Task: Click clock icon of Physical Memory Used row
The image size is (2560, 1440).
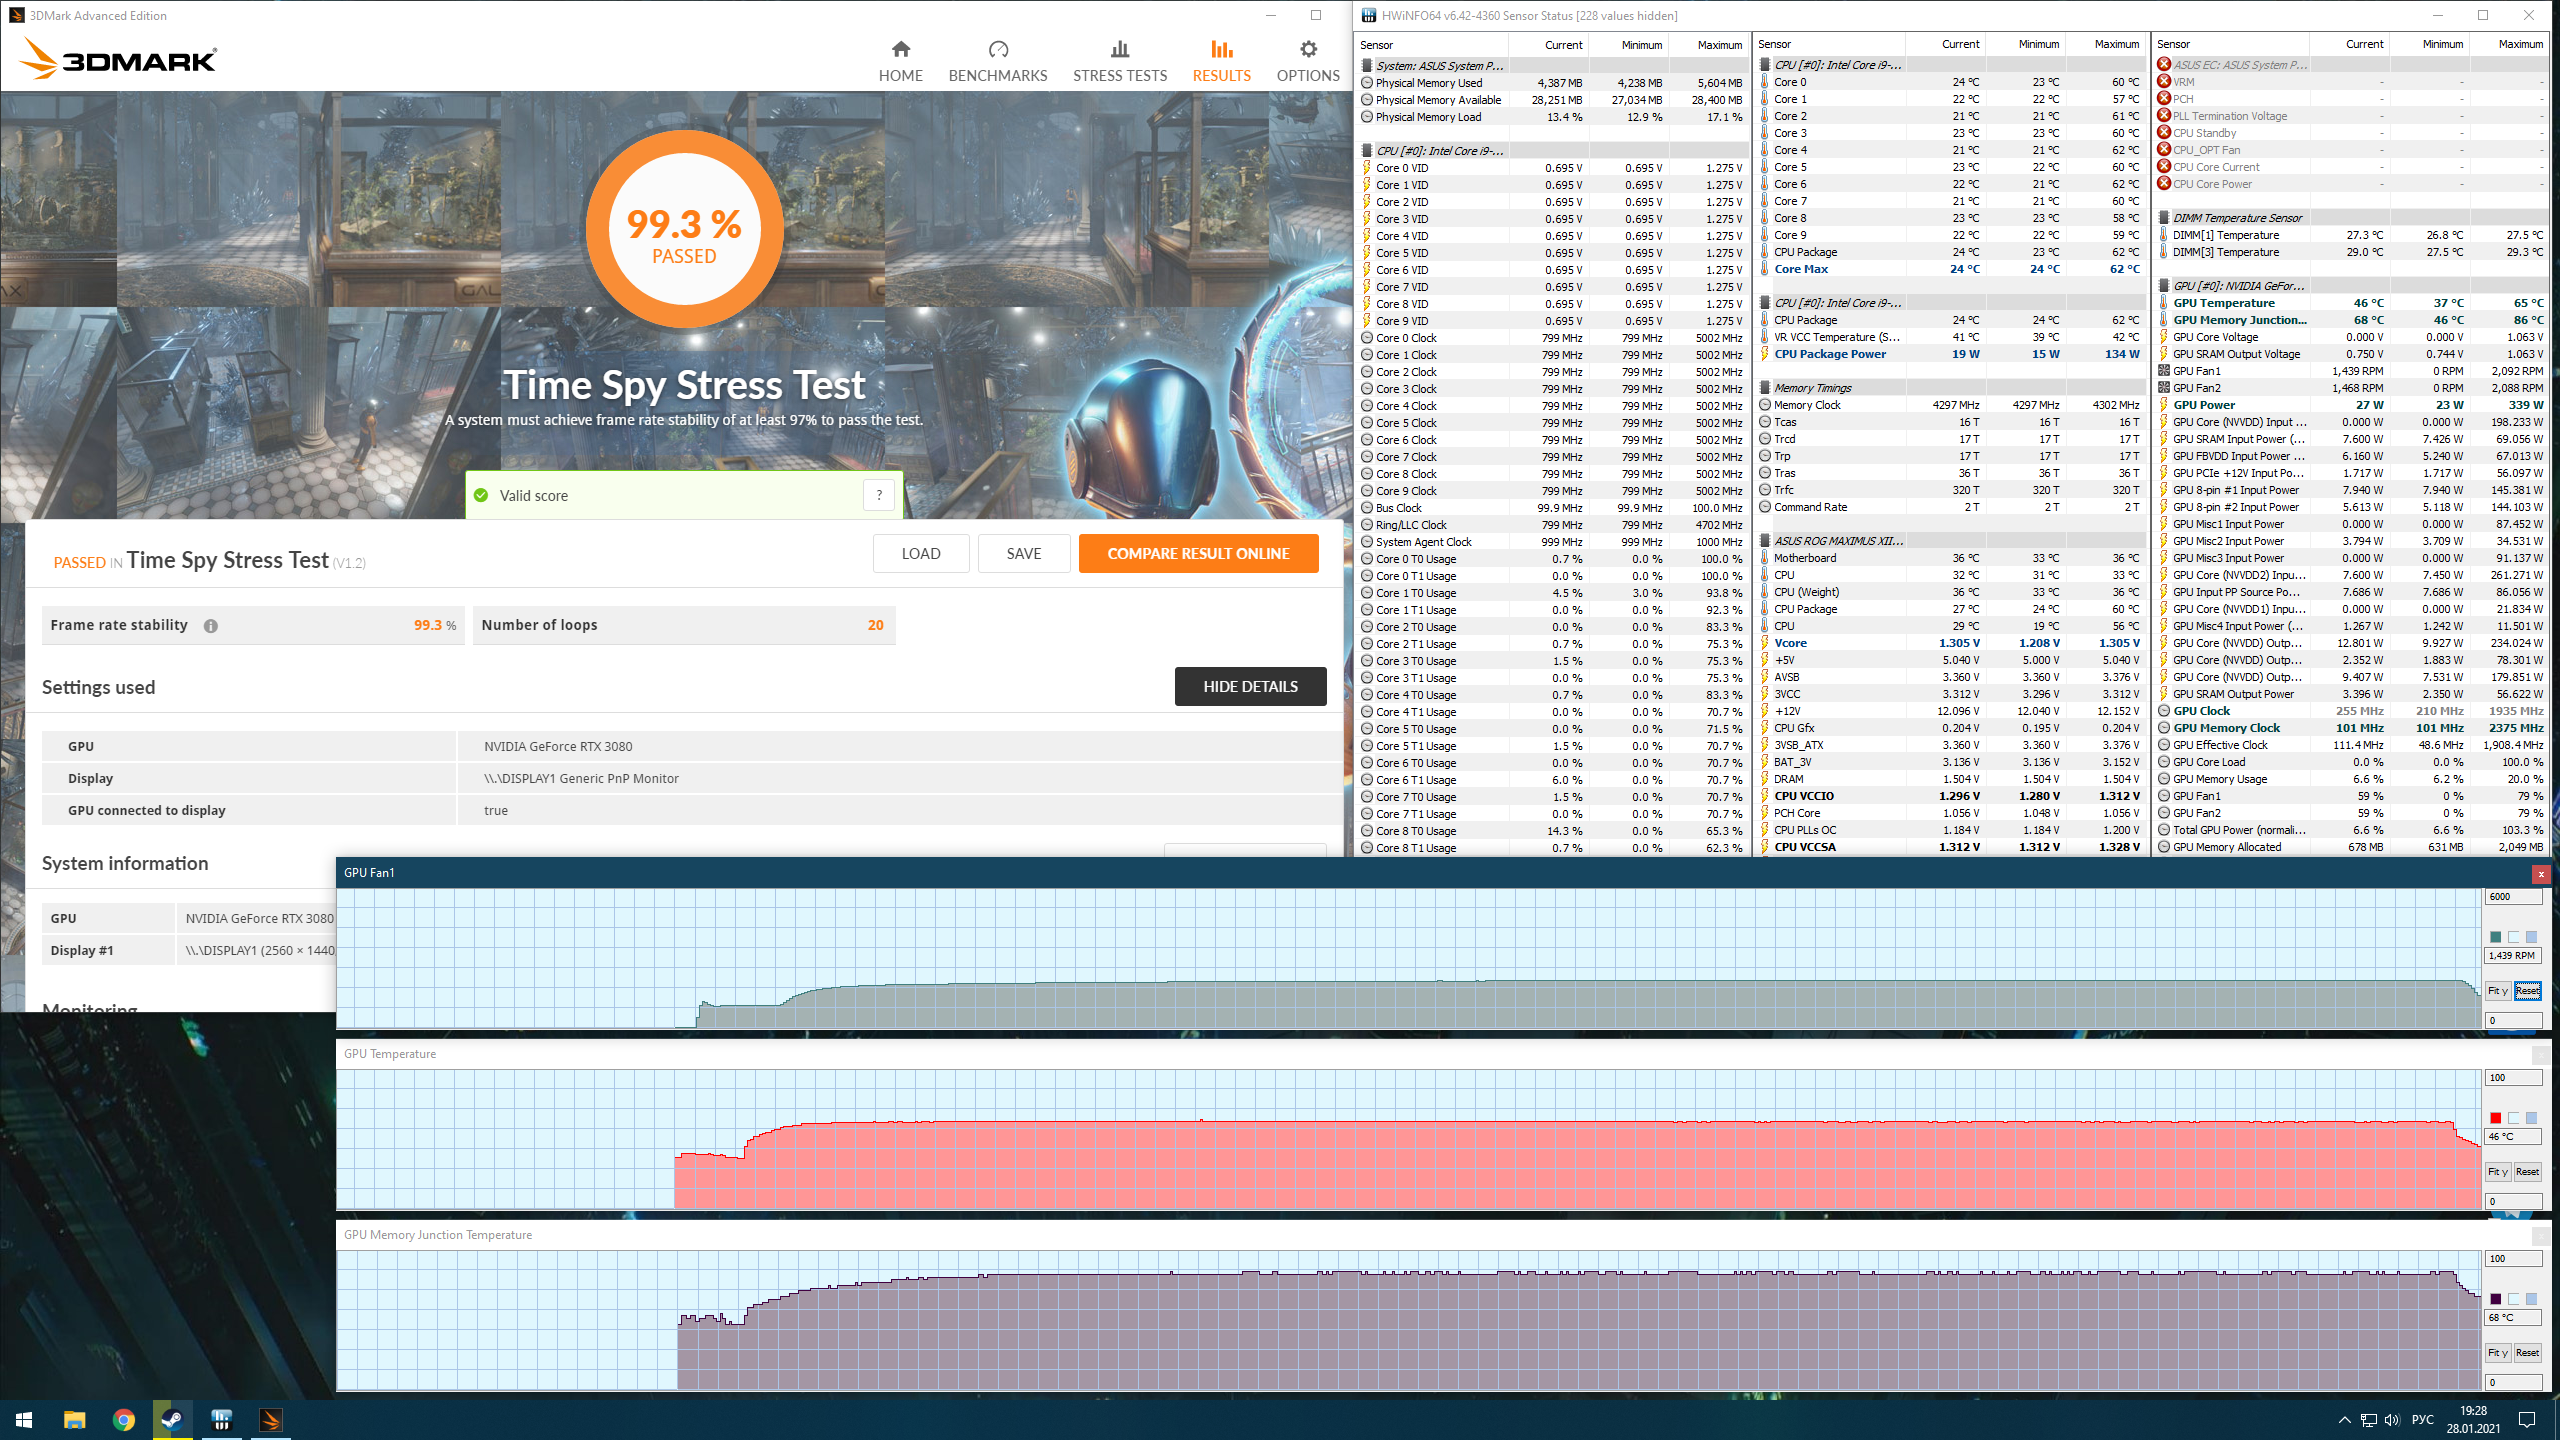Action: tap(1367, 83)
